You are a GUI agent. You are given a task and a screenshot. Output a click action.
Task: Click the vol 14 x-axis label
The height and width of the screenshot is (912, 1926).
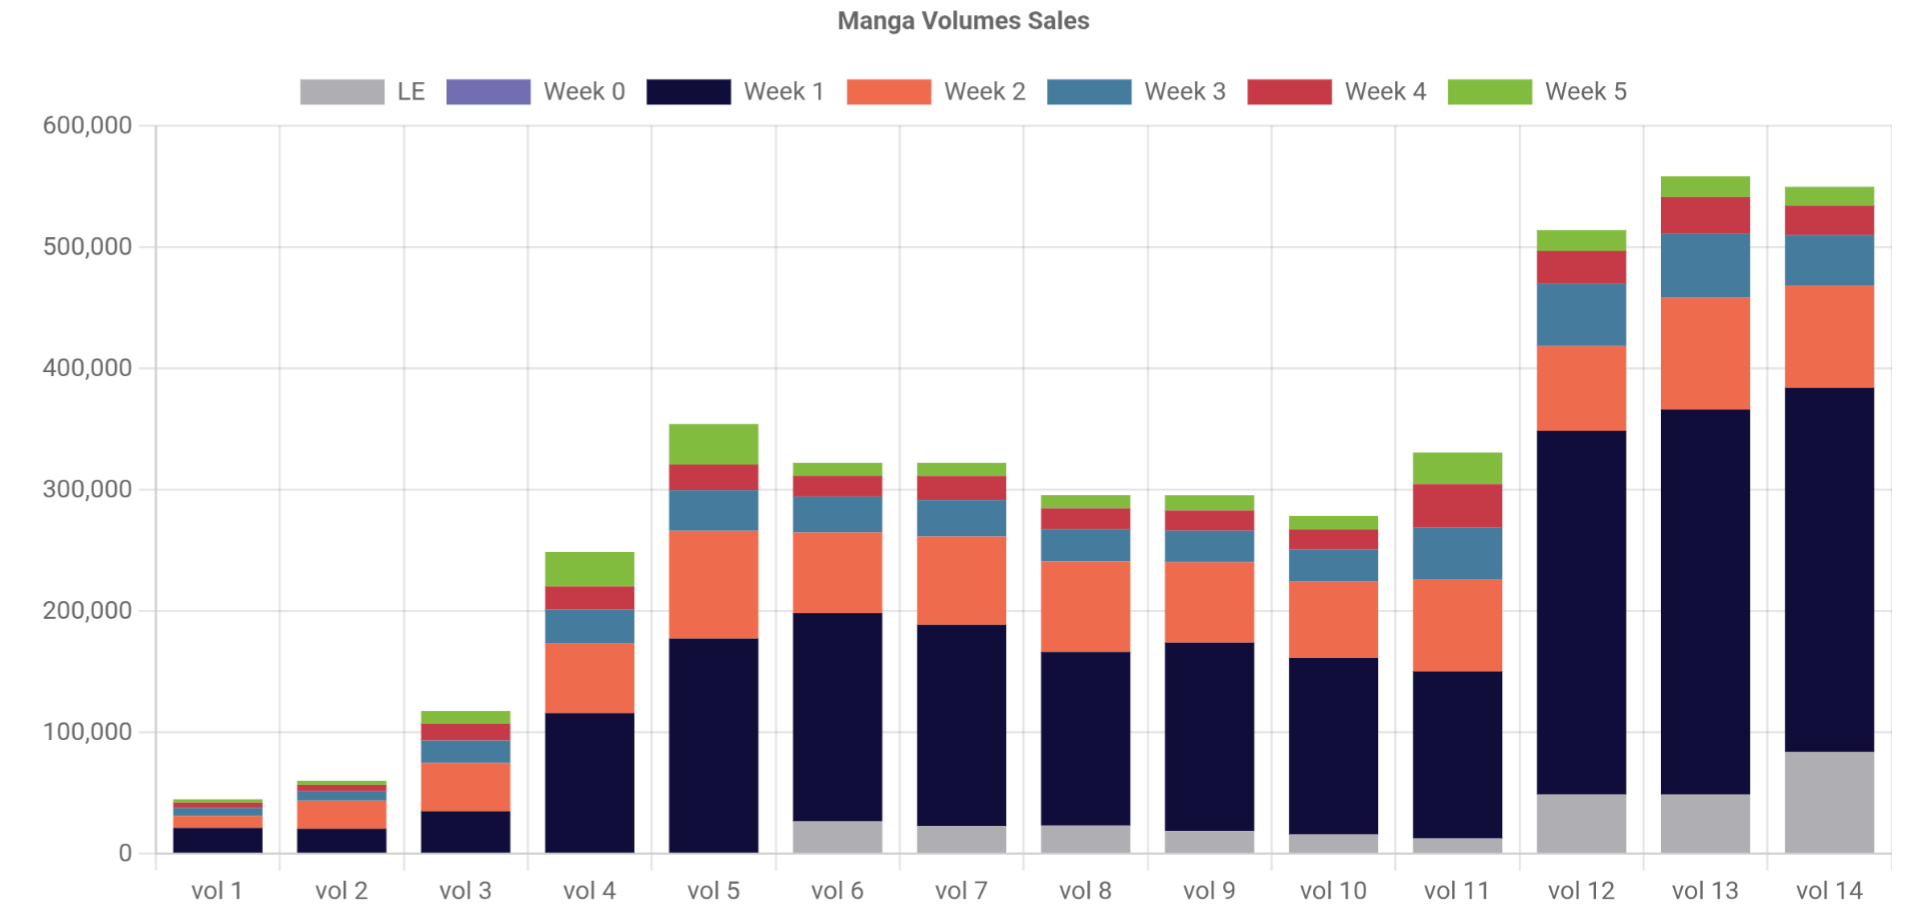coord(1829,891)
